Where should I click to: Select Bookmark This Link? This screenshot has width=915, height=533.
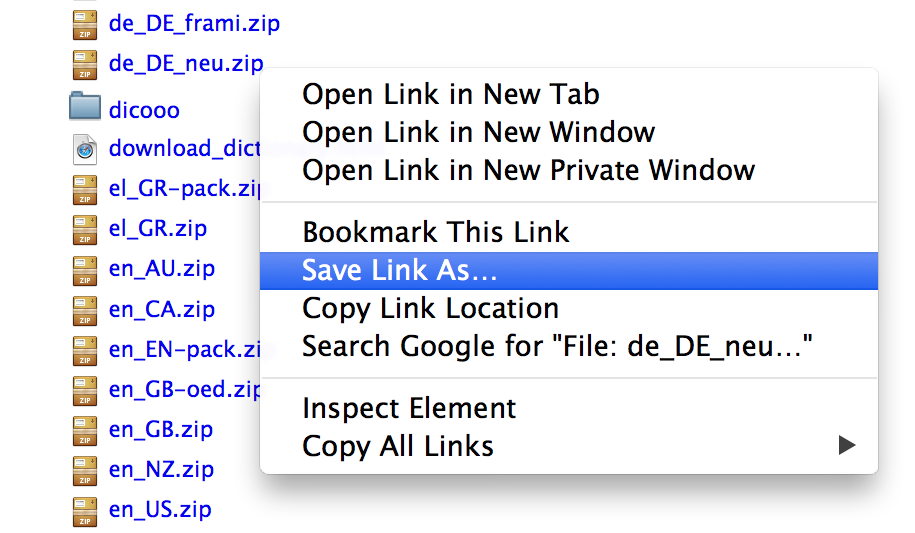pos(436,233)
